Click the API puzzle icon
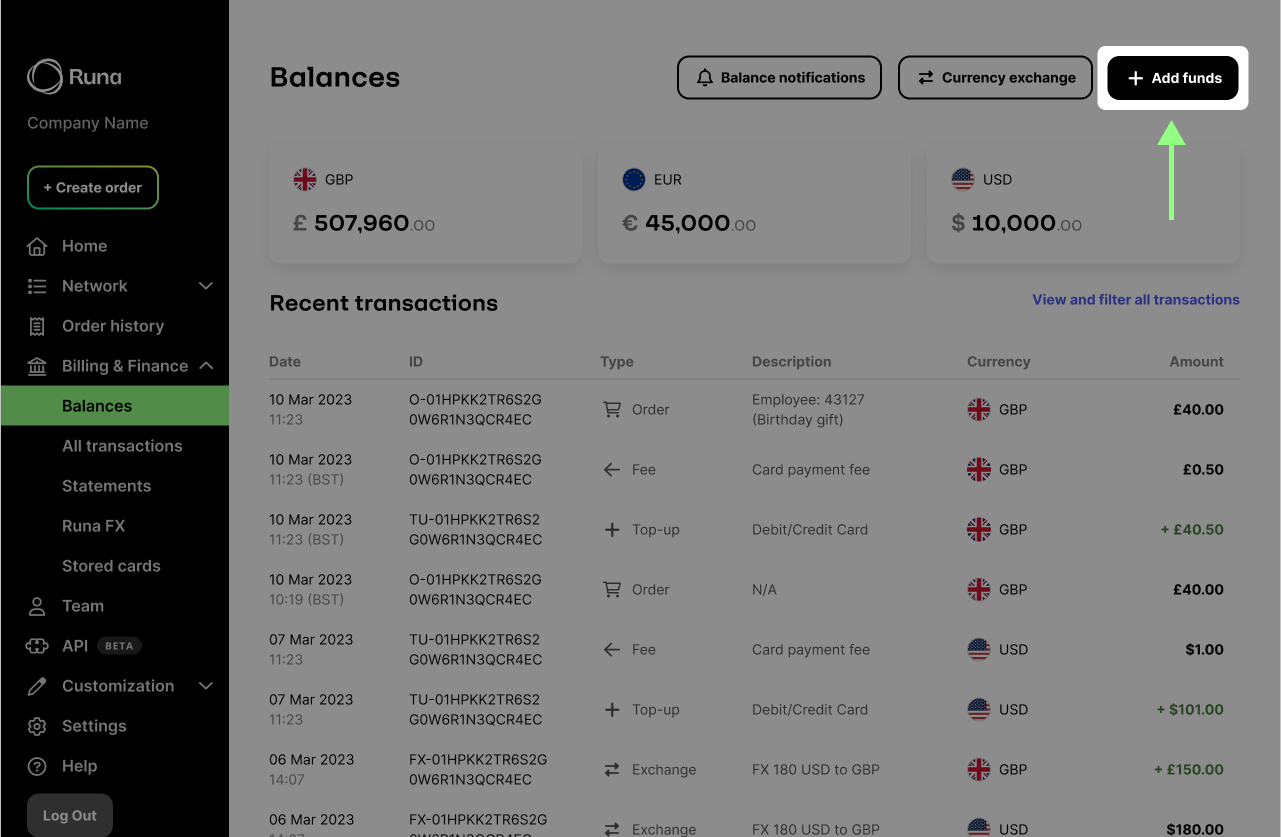This screenshot has height=837, width=1281. click(37, 646)
